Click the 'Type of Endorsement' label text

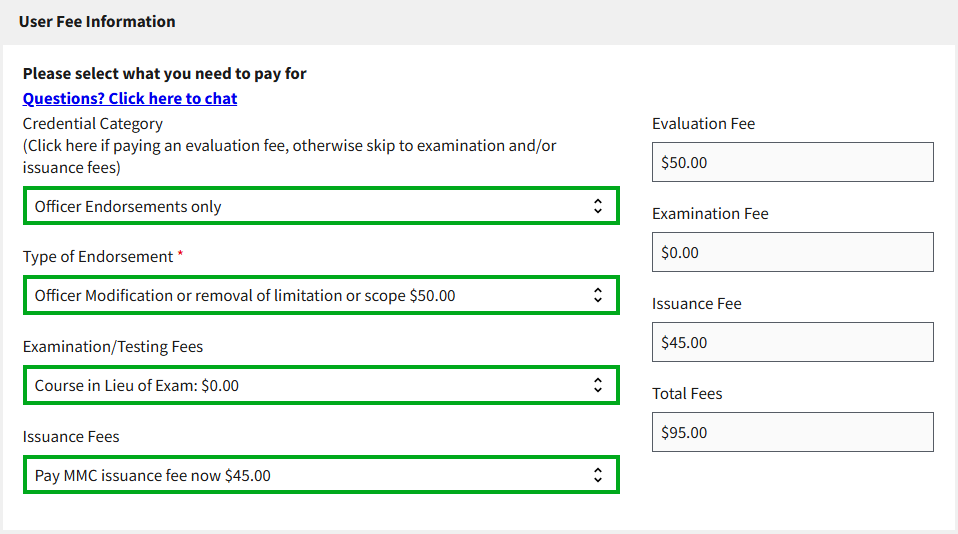click(98, 257)
